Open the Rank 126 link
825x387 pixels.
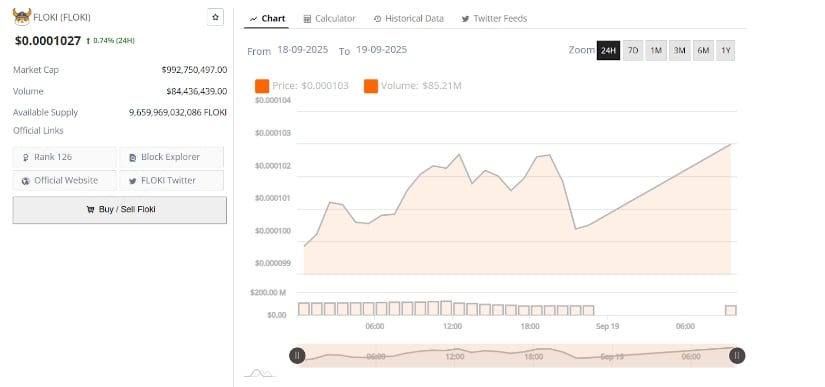pos(64,157)
